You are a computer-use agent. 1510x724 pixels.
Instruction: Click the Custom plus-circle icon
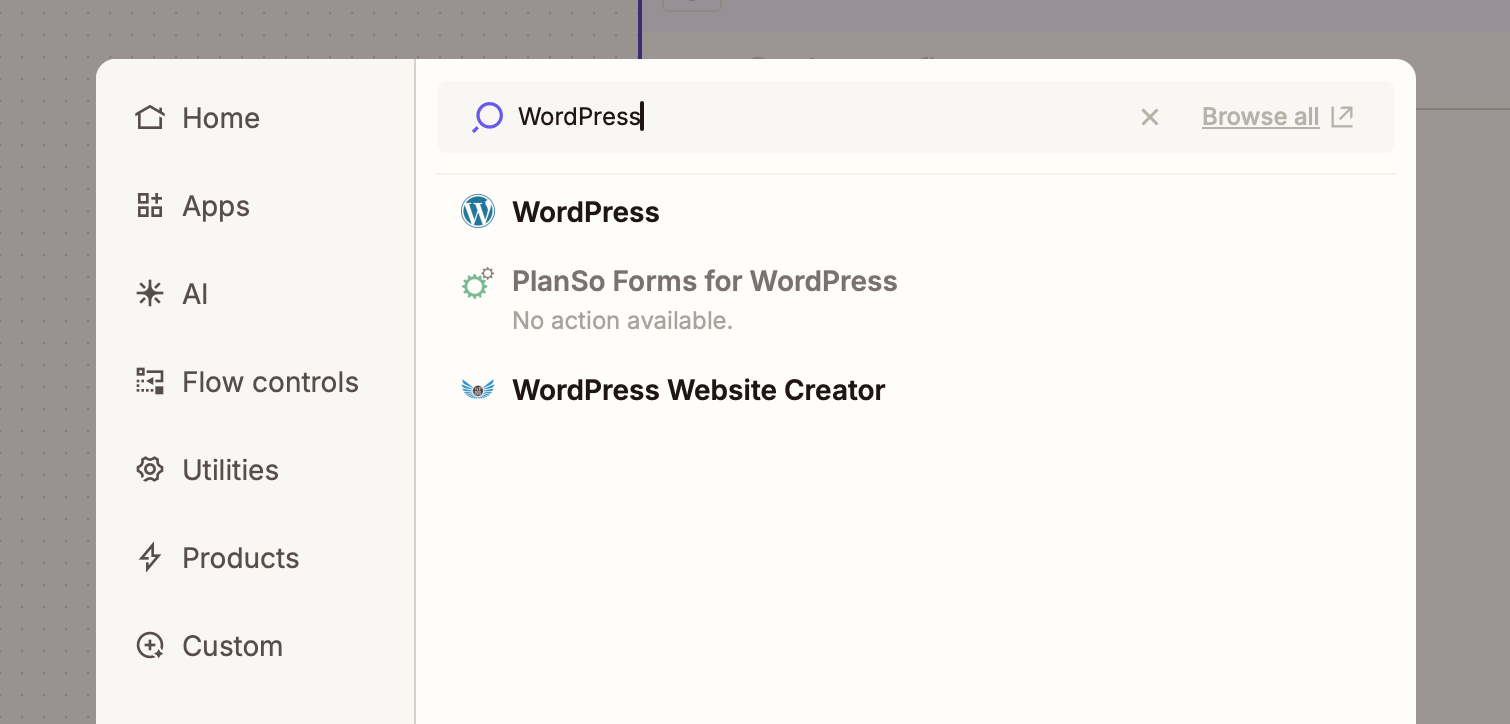coord(150,646)
